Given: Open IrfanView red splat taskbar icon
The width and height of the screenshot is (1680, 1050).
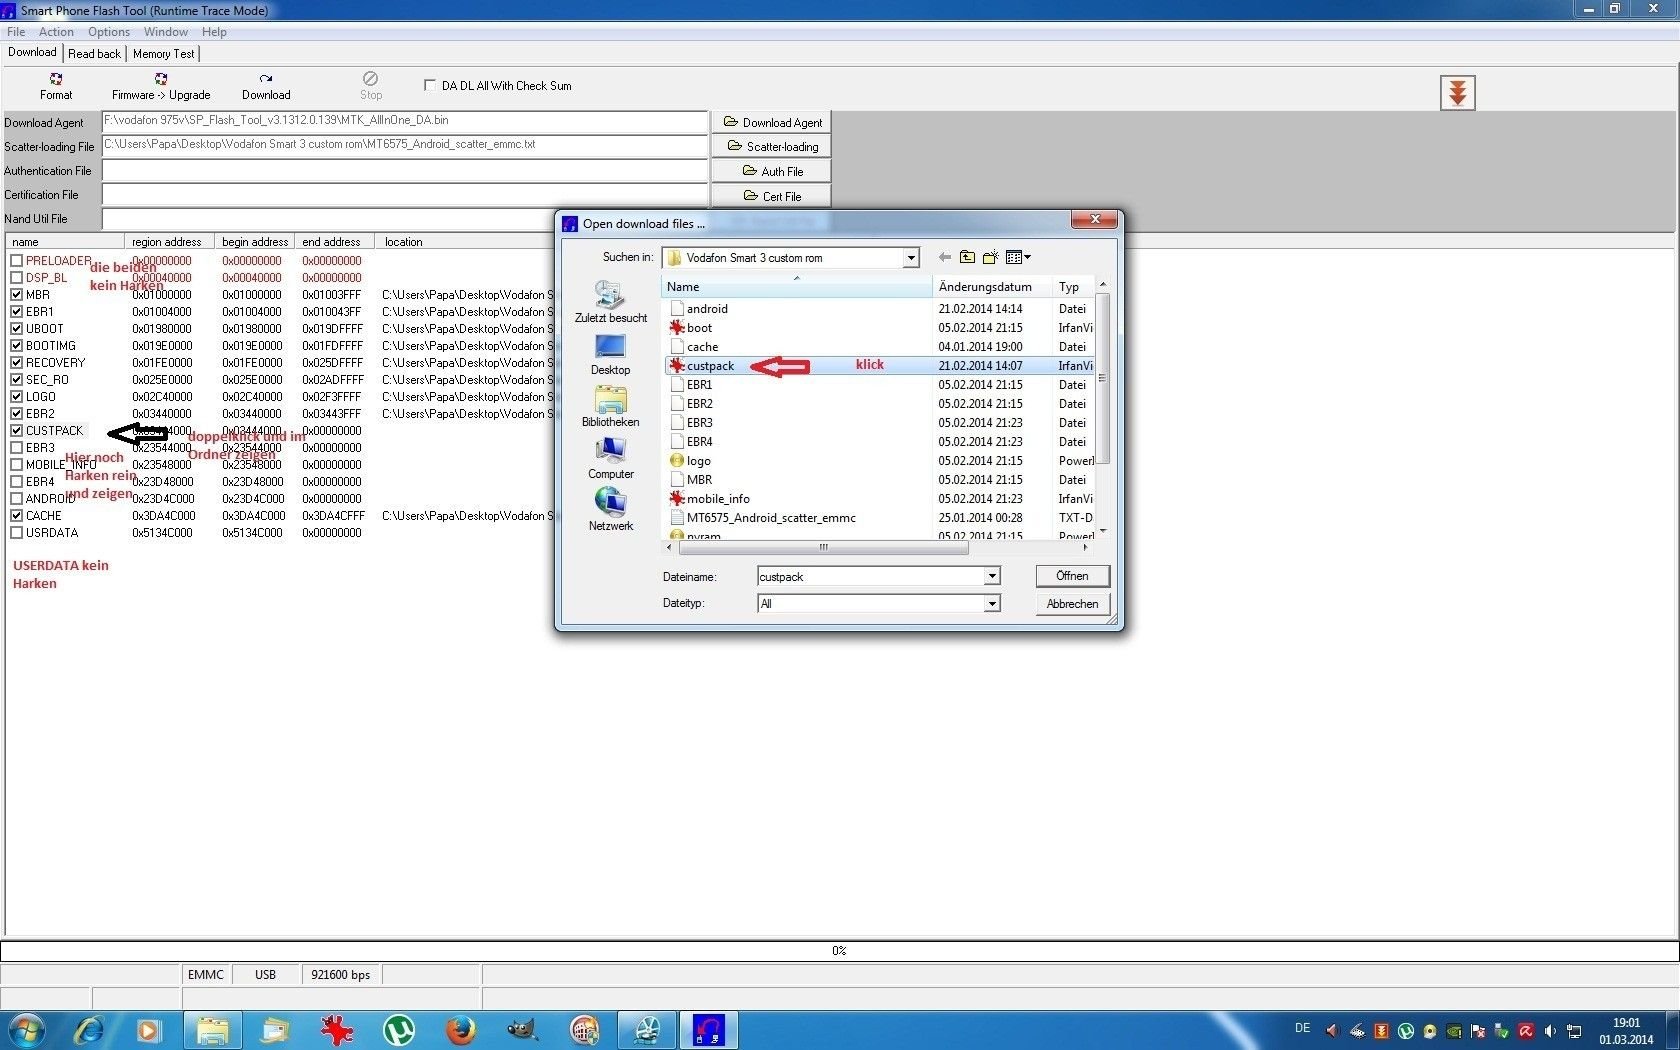Looking at the screenshot, I should click(x=336, y=1030).
